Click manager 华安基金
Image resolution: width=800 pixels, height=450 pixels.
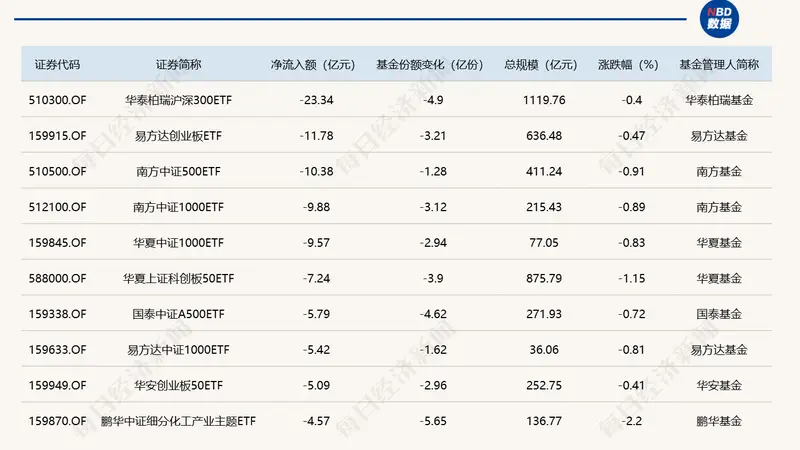click(x=719, y=386)
